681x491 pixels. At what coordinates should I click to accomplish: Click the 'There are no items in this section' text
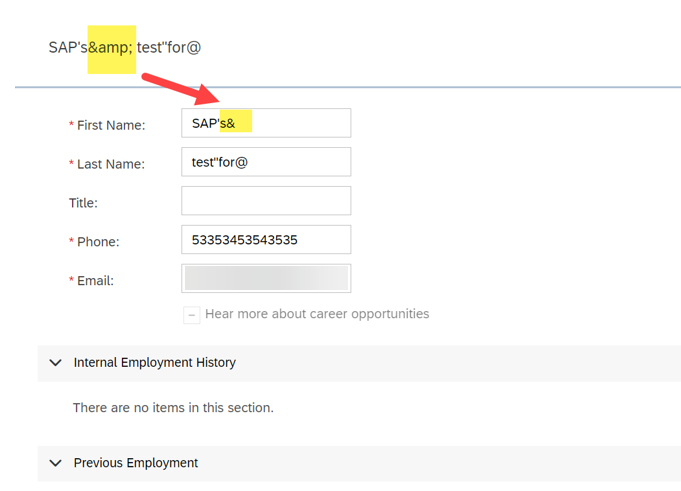173,408
